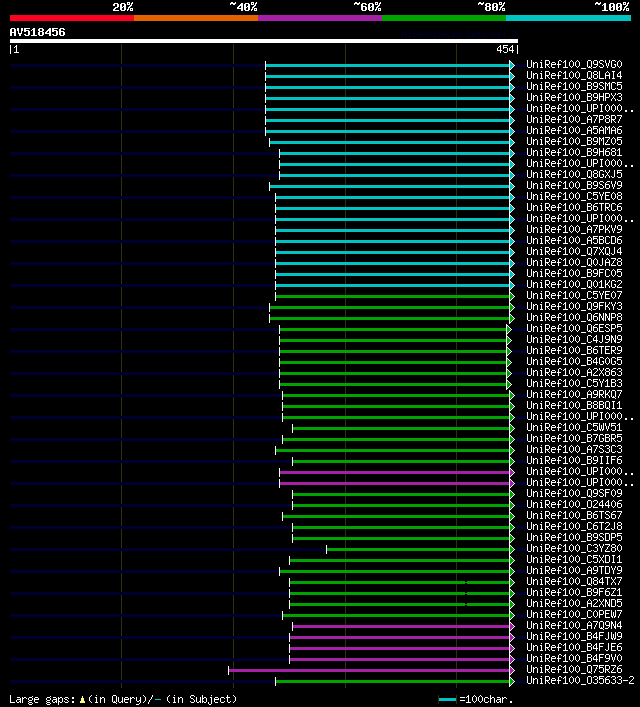
Task: Open hit UniRef100_C6T2J8
Action: point(574,527)
